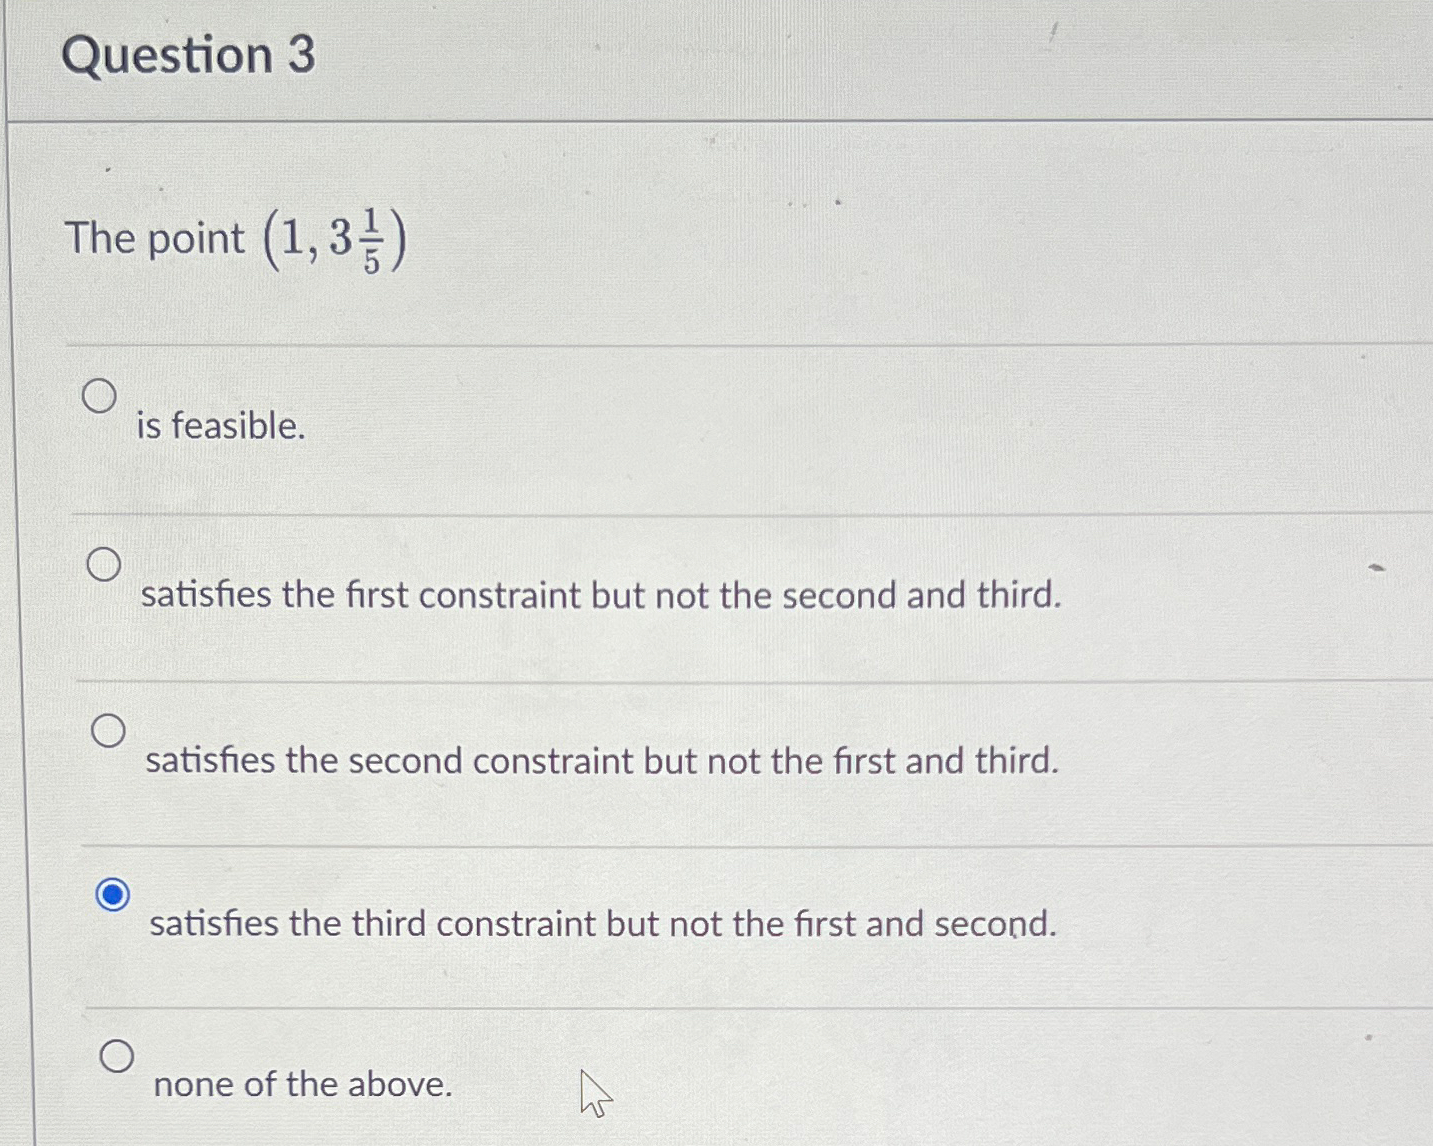Choose the second constraint only option
The width and height of the screenshot is (1433, 1146).
(108, 731)
